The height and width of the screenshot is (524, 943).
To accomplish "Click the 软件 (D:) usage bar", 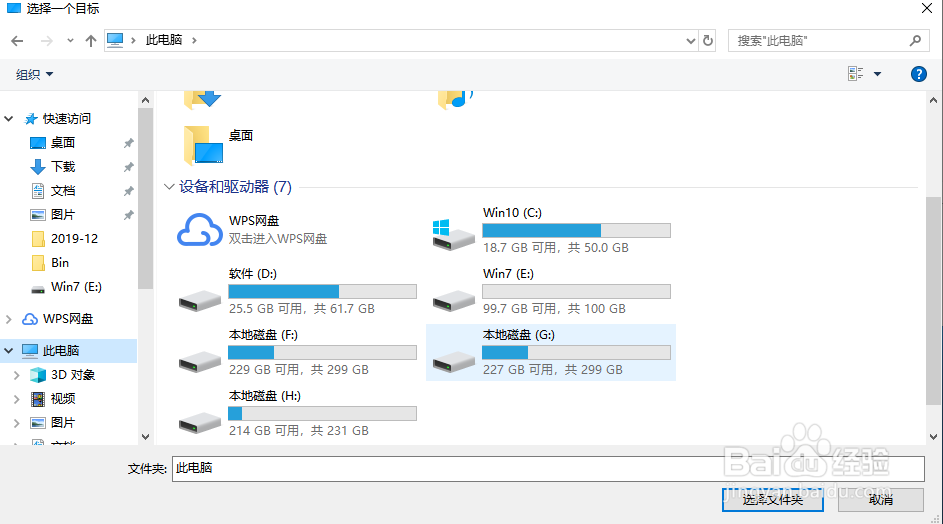I will point(322,292).
